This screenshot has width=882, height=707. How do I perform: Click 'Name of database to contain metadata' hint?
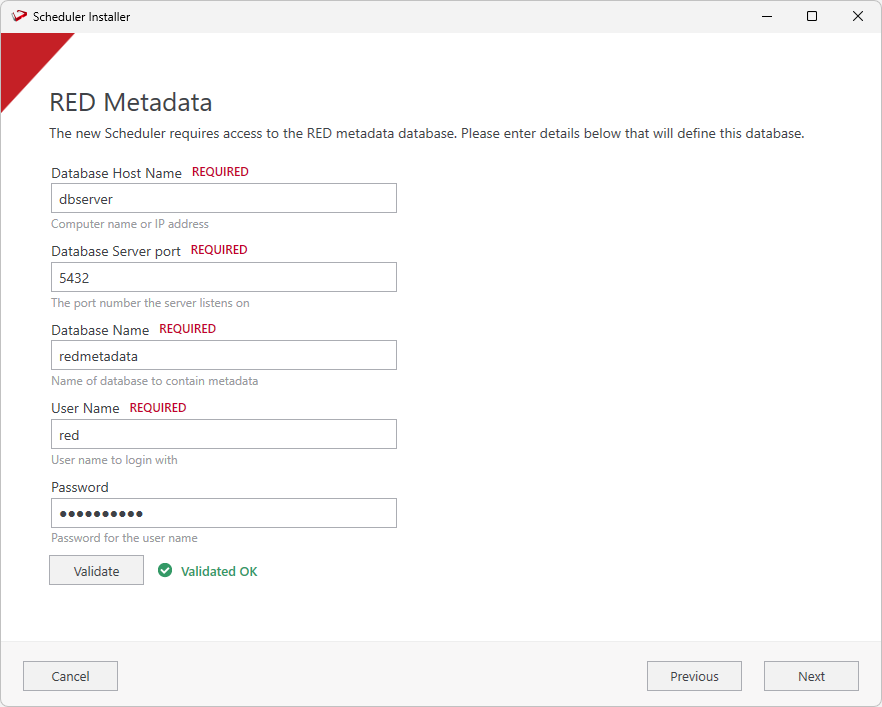pyautogui.click(x=155, y=381)
